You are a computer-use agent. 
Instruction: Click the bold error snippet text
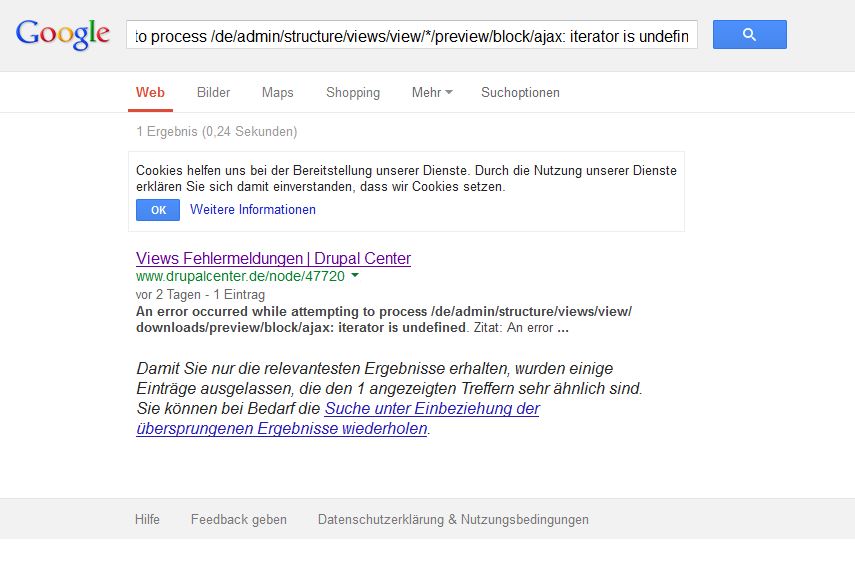click(x=383, y=319)
